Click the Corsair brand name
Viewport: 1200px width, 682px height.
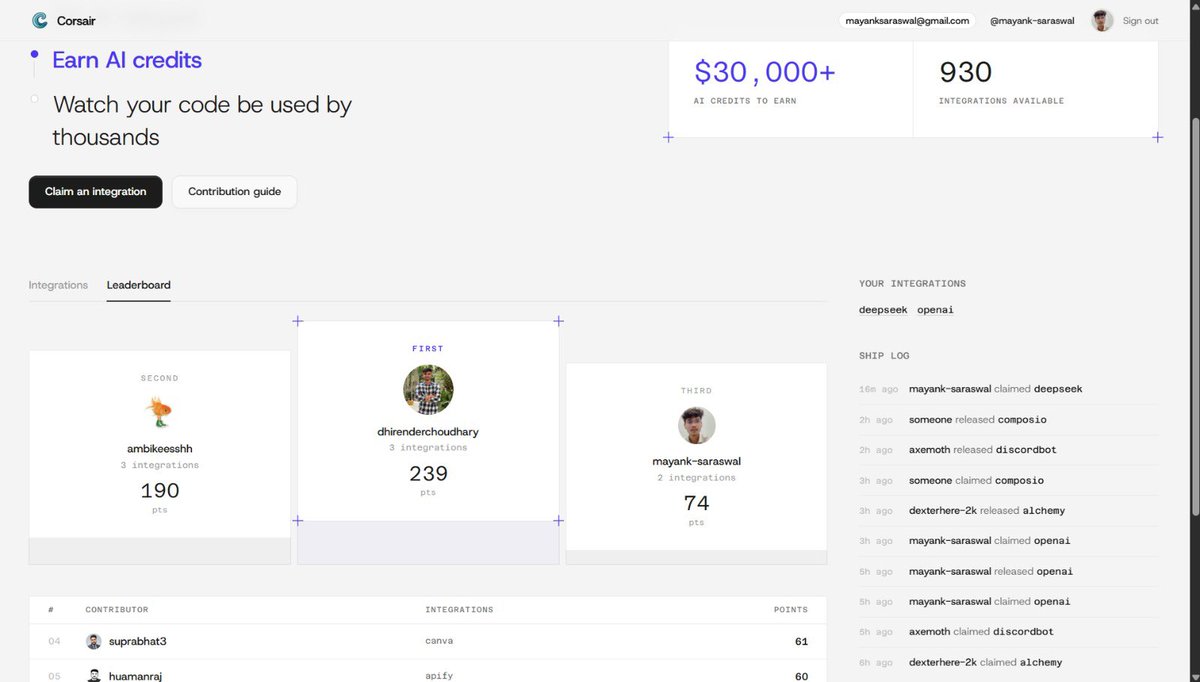(x=76, y=20)
